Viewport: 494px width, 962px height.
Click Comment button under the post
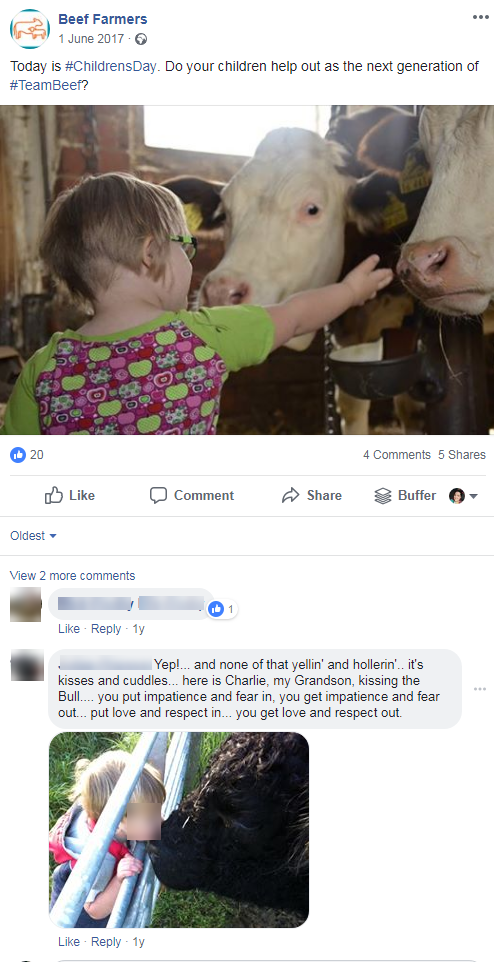pos(192,495)
